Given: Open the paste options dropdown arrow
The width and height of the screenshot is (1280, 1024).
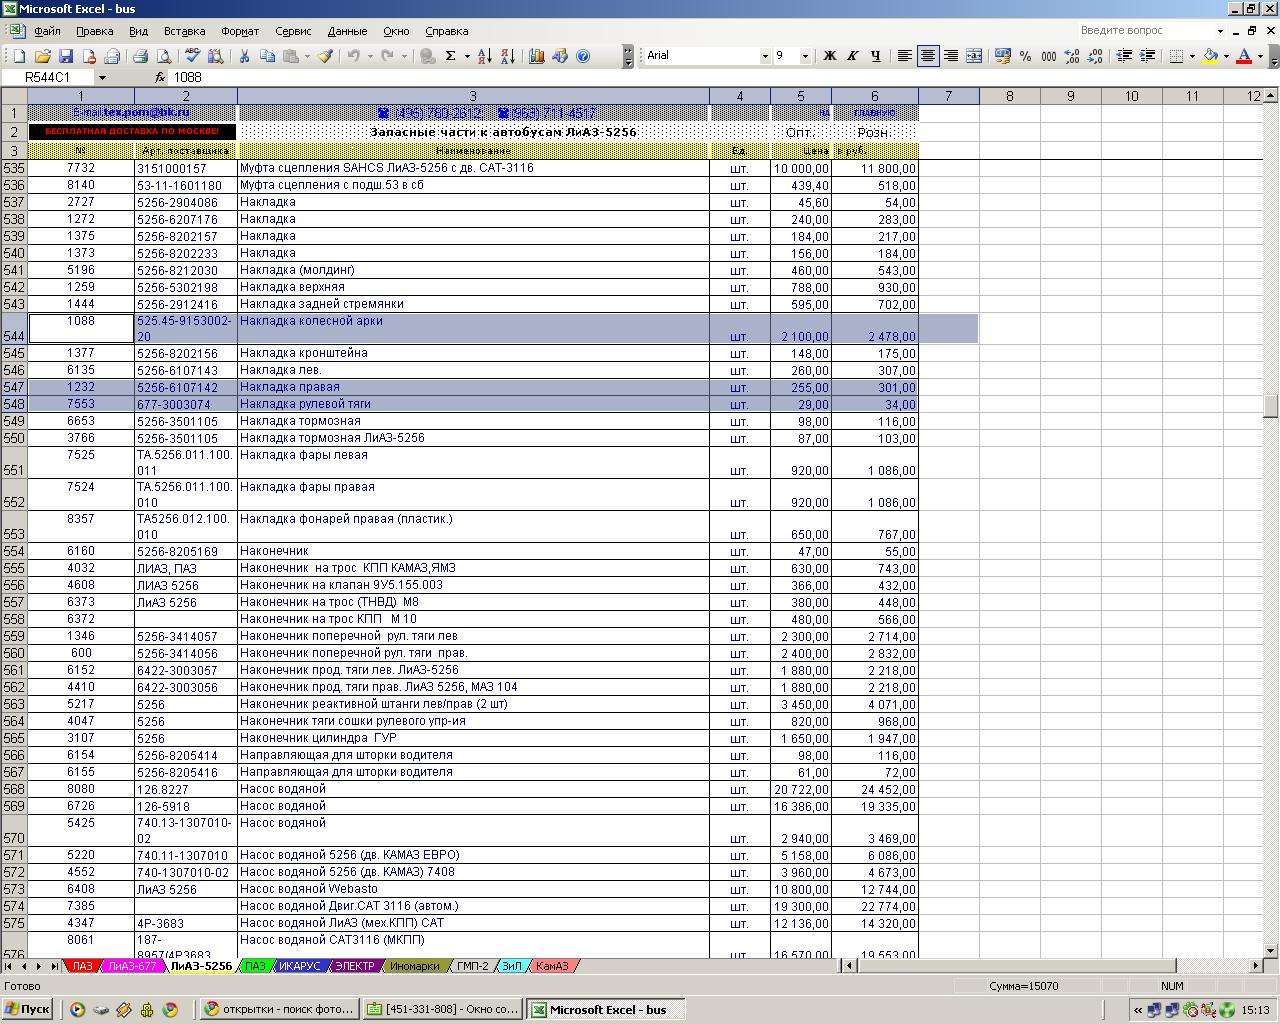Looking at the screenshot, I should 307,56.
